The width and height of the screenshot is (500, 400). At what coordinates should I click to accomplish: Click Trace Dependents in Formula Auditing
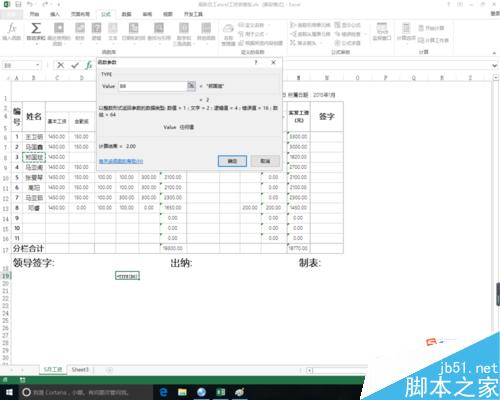coord(310,34)
